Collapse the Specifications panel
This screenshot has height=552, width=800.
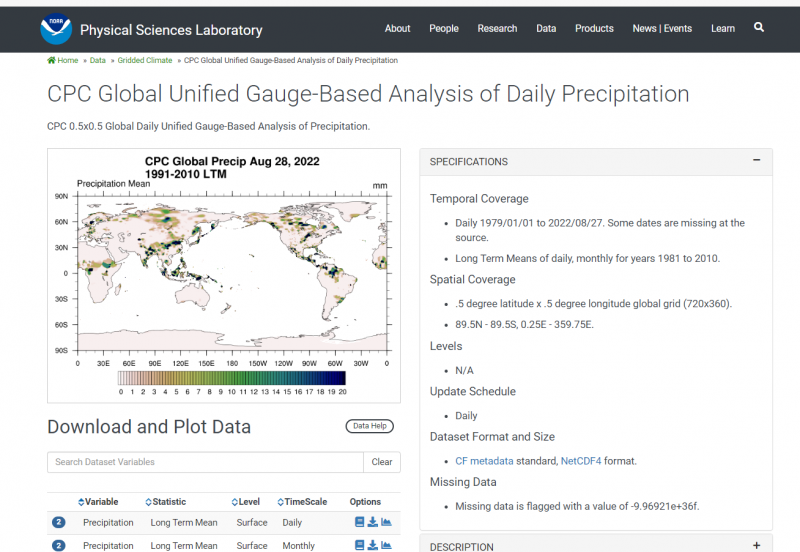[756, 161]
